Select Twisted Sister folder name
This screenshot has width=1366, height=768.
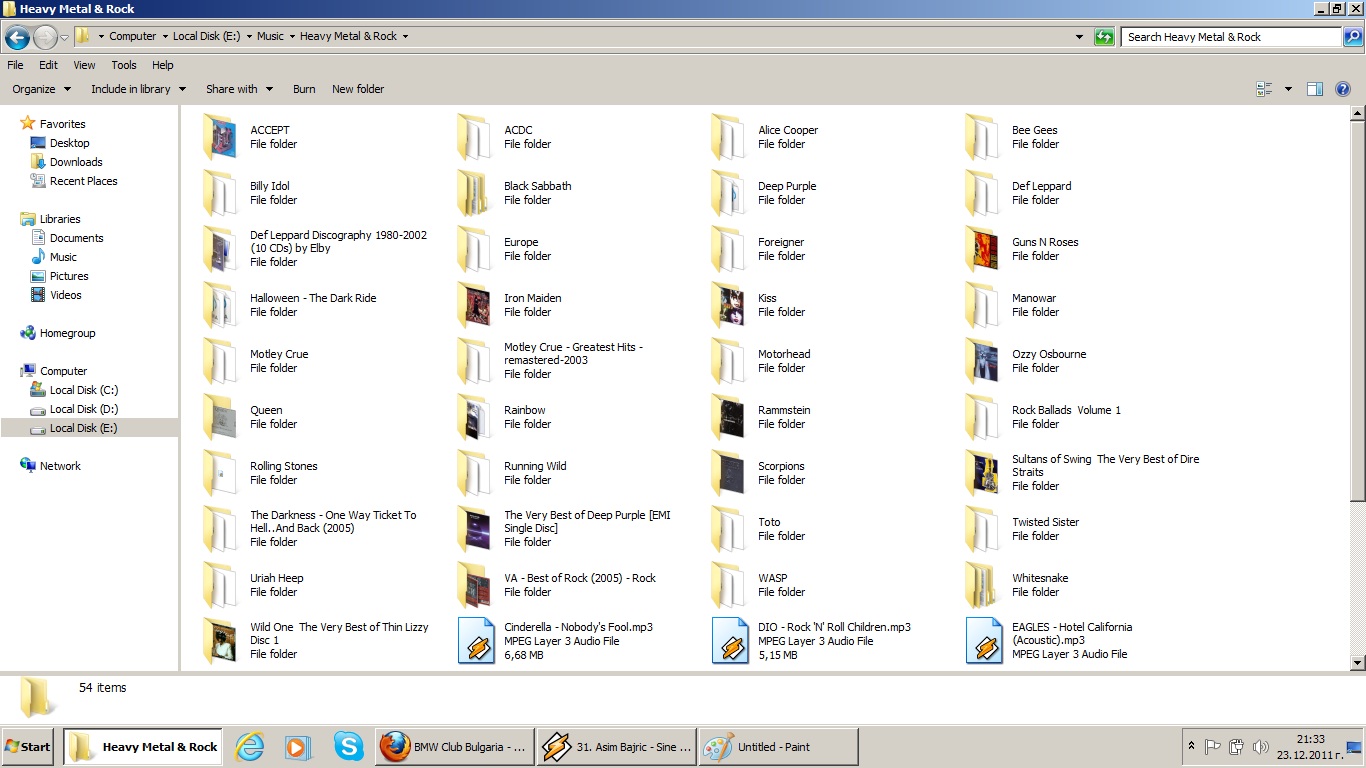tap(1045, 522)
